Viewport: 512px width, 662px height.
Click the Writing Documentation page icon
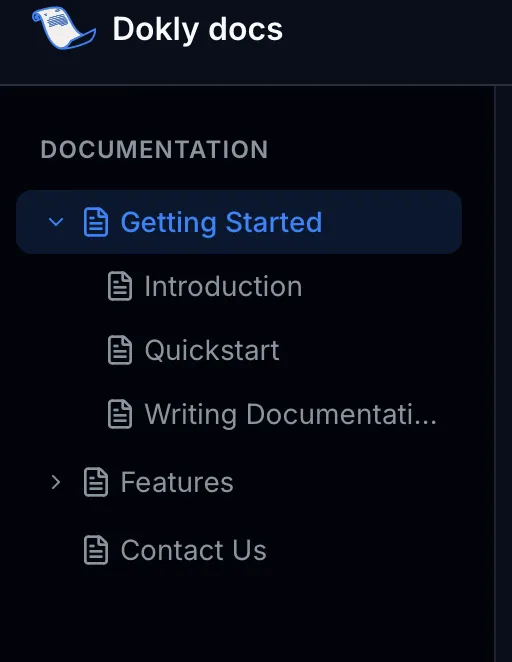coord(120,414)
